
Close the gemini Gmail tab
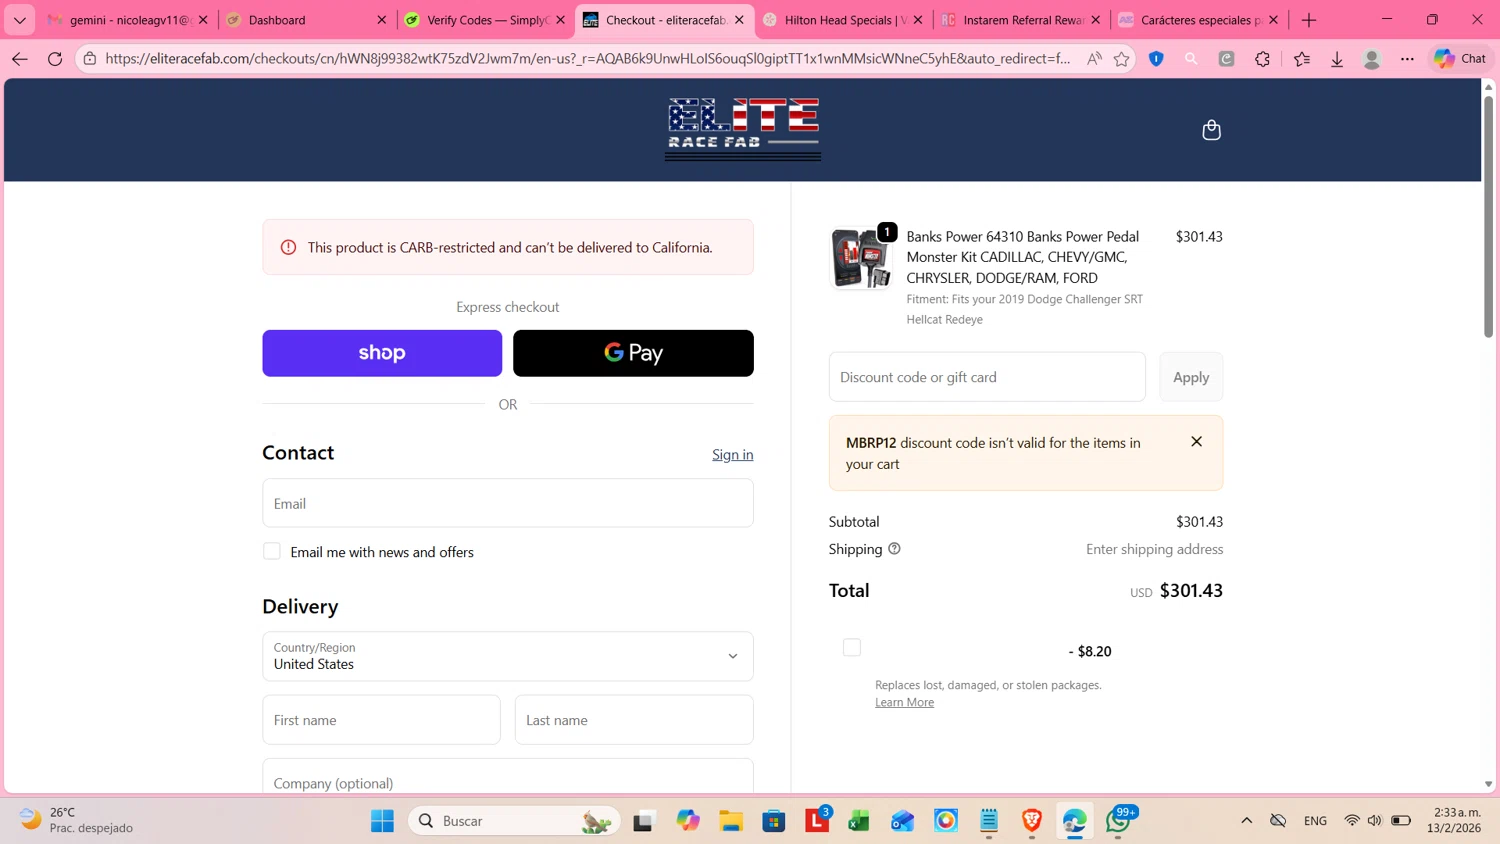pyautogui.click(x=203, y=20)
